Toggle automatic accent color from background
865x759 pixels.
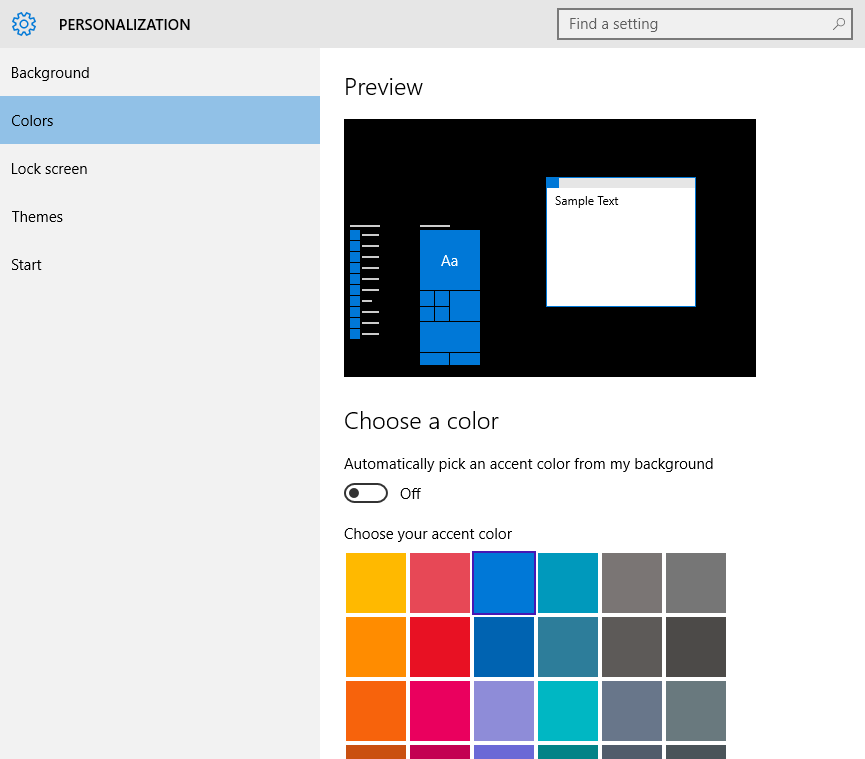click(366, 493)
